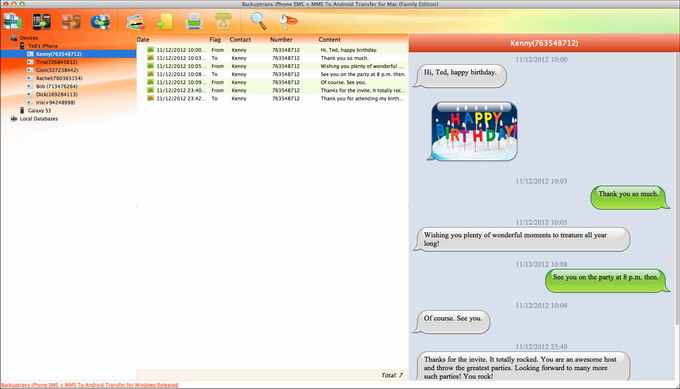Click the Devices computer icon in tree

click(x=14, y=38)
